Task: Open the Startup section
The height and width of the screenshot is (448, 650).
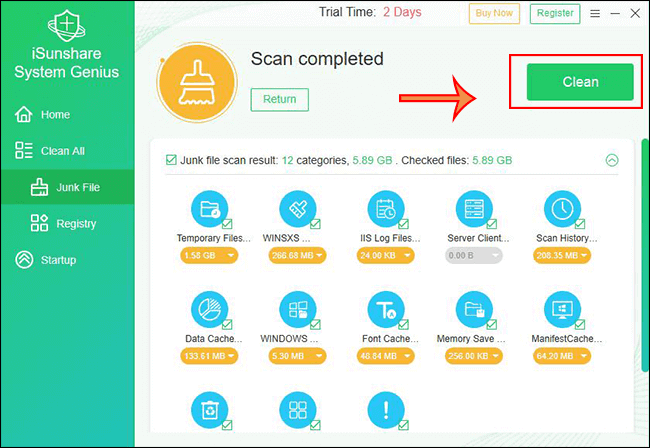Action: [67, 259]
